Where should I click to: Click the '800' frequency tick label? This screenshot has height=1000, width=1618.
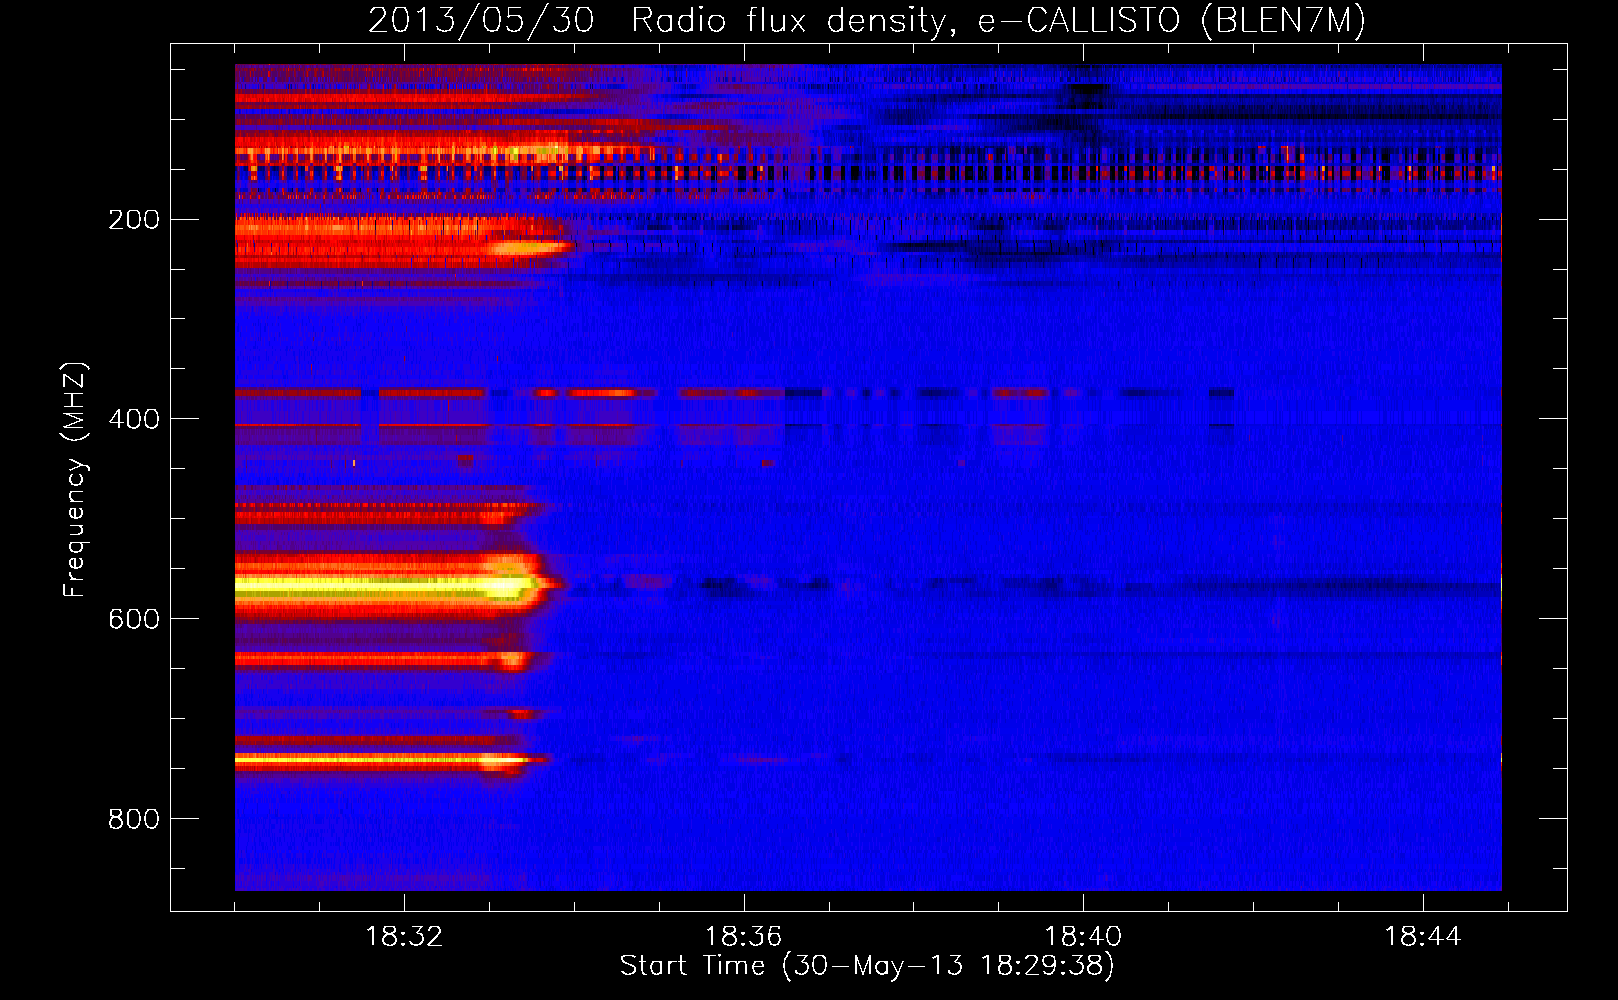tap(134, 819)
